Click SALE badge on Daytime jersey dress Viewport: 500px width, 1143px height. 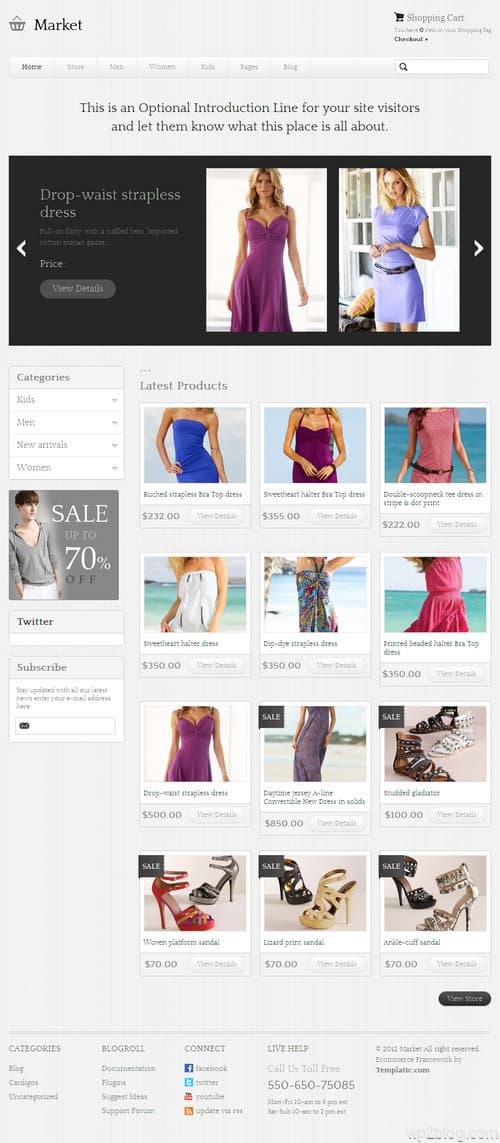[x=271, y=716]
